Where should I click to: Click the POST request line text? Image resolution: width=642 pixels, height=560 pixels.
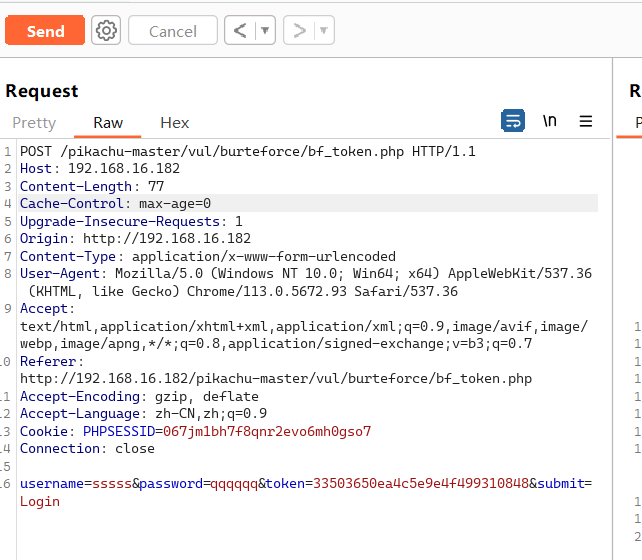coord(248,151)
